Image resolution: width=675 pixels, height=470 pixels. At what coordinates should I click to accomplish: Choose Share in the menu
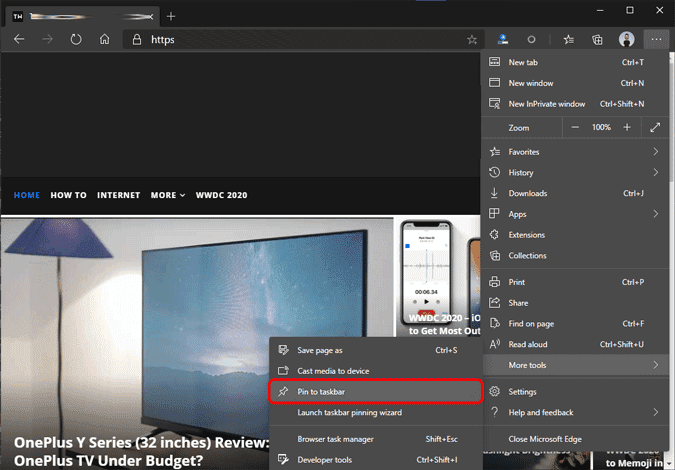click(x=575, y=303)
